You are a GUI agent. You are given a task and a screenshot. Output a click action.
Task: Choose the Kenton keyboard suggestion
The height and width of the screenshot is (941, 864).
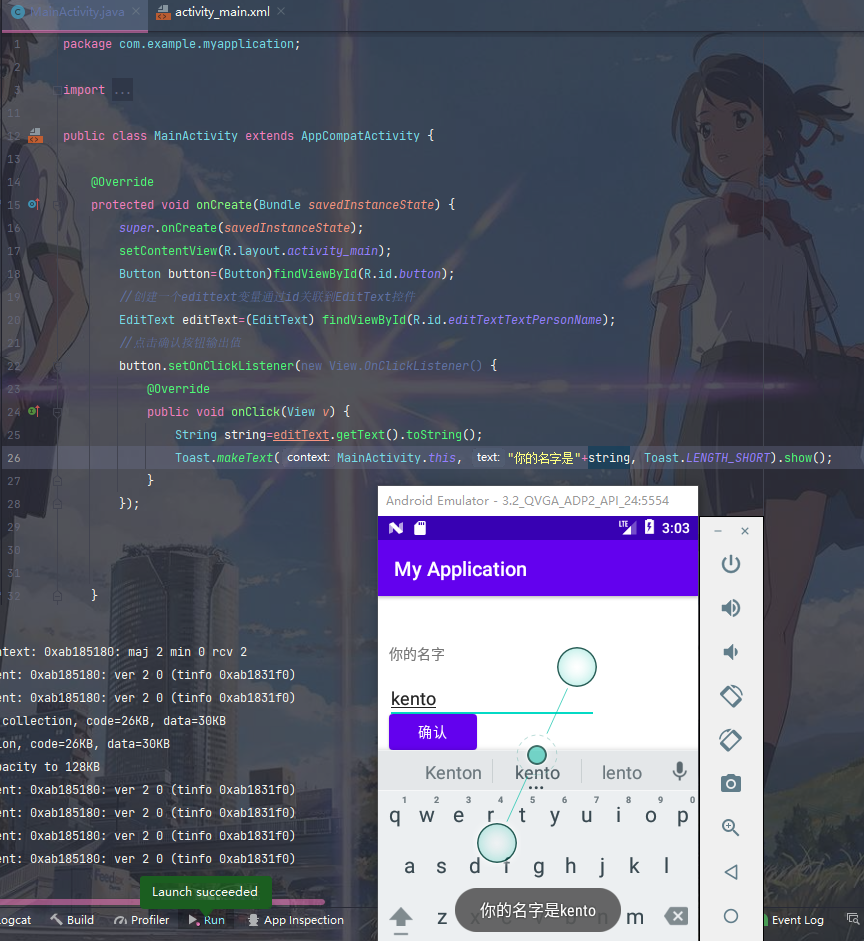click(x=453, y=773)
